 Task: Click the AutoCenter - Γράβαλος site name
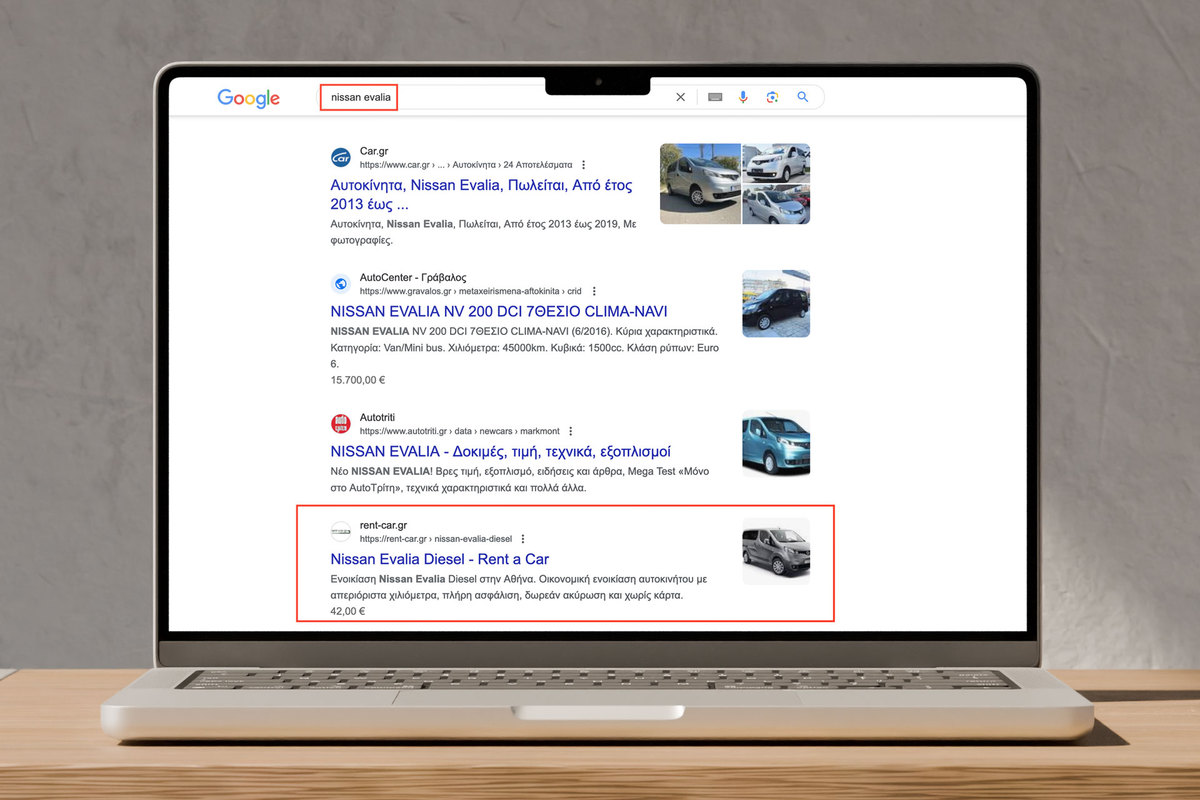coord(413,277)
